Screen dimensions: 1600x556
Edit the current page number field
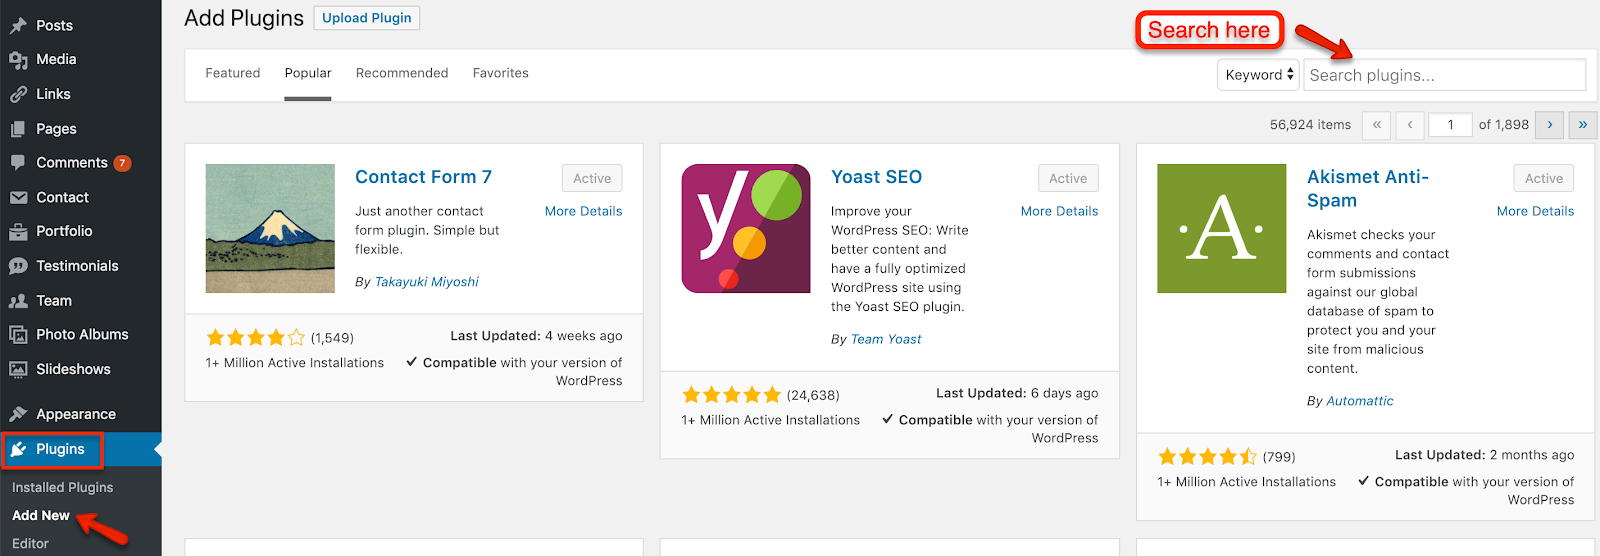1451,125
